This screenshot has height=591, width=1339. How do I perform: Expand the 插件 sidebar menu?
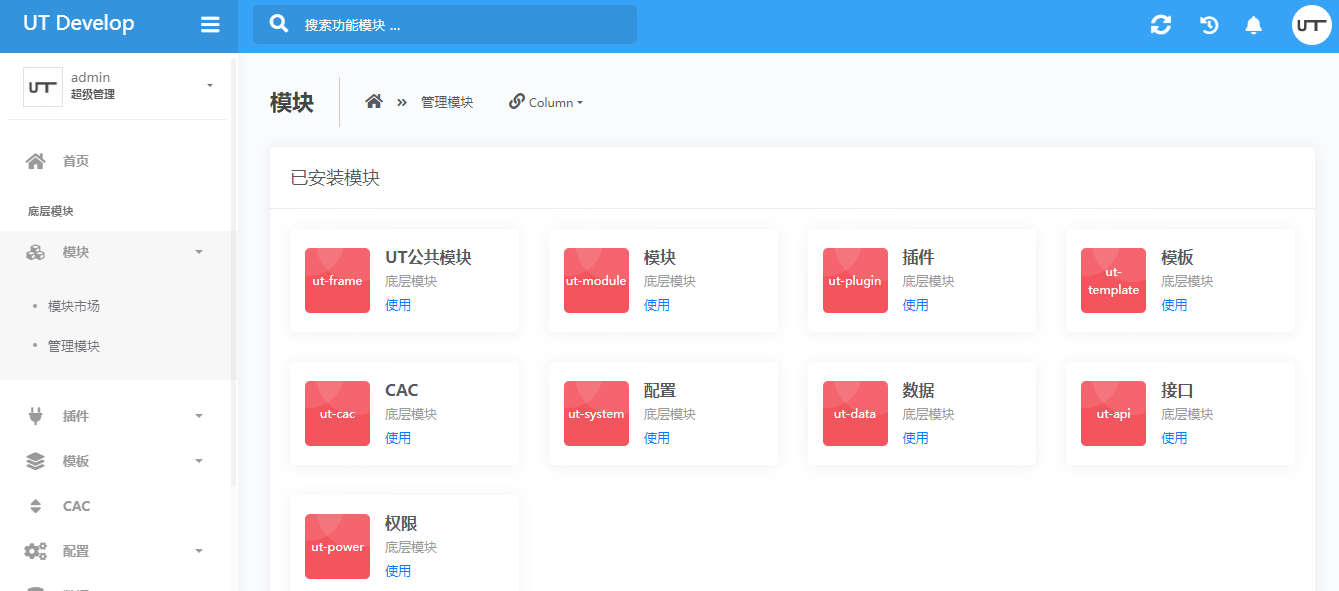point(116,416)
